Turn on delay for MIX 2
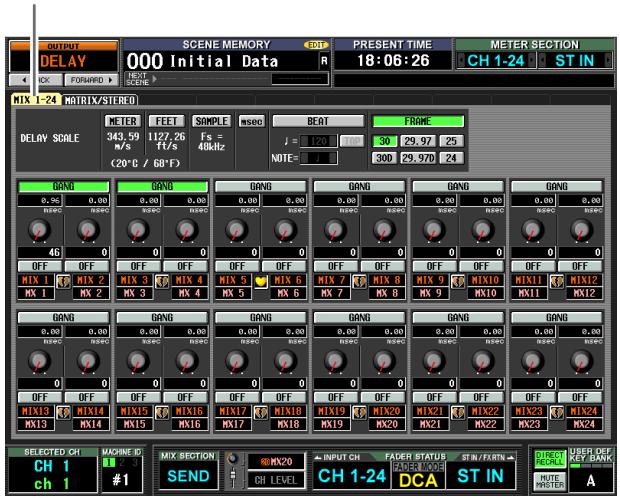The height and width of the screenshot is (498, 620). [87, 266]
